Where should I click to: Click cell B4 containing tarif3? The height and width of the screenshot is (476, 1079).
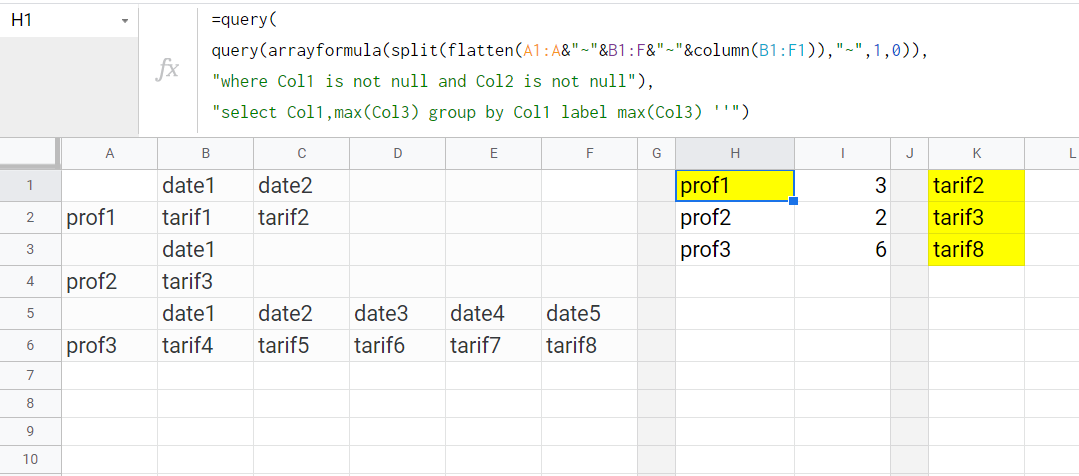point(205,282)
